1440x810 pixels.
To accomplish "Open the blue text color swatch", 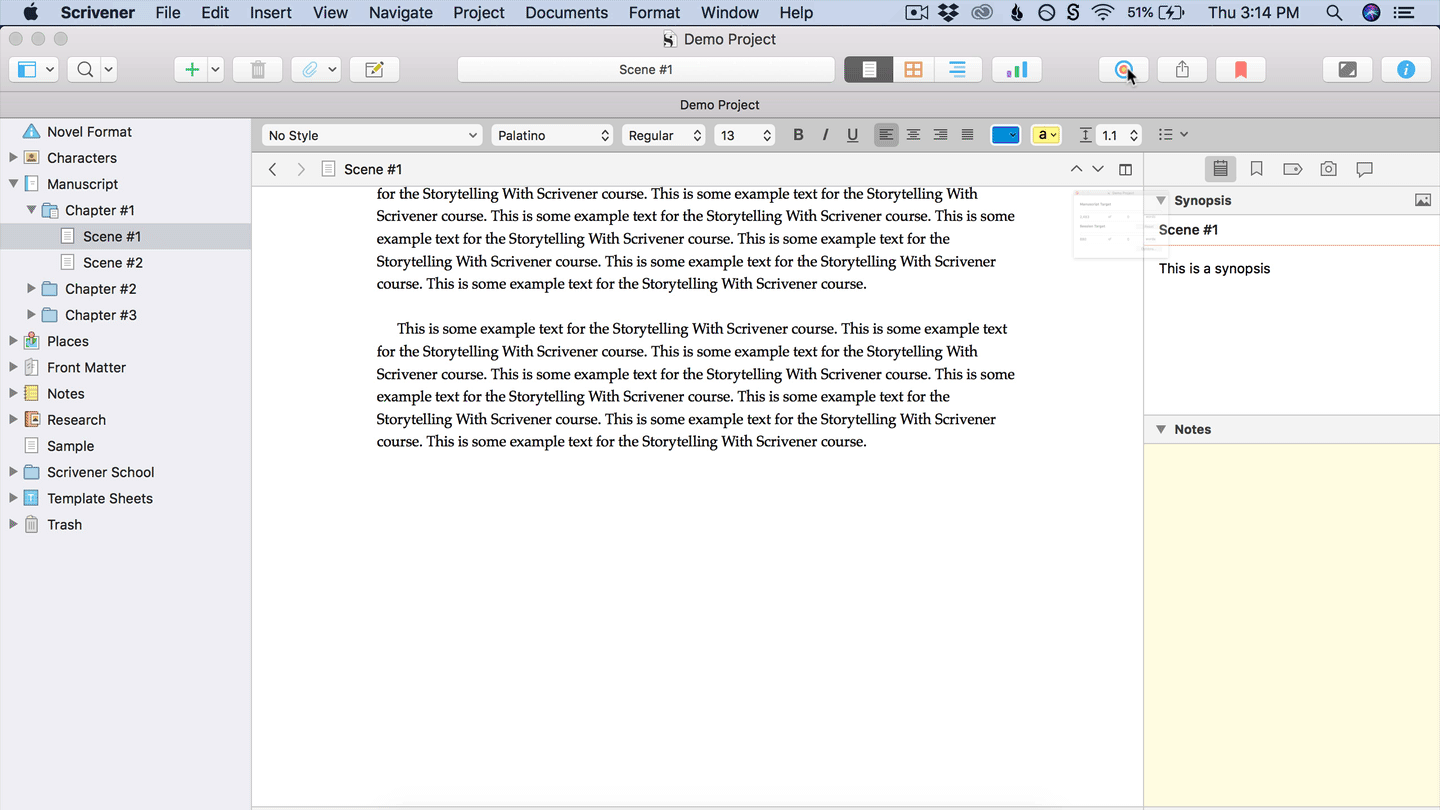I will point(1005,135).
